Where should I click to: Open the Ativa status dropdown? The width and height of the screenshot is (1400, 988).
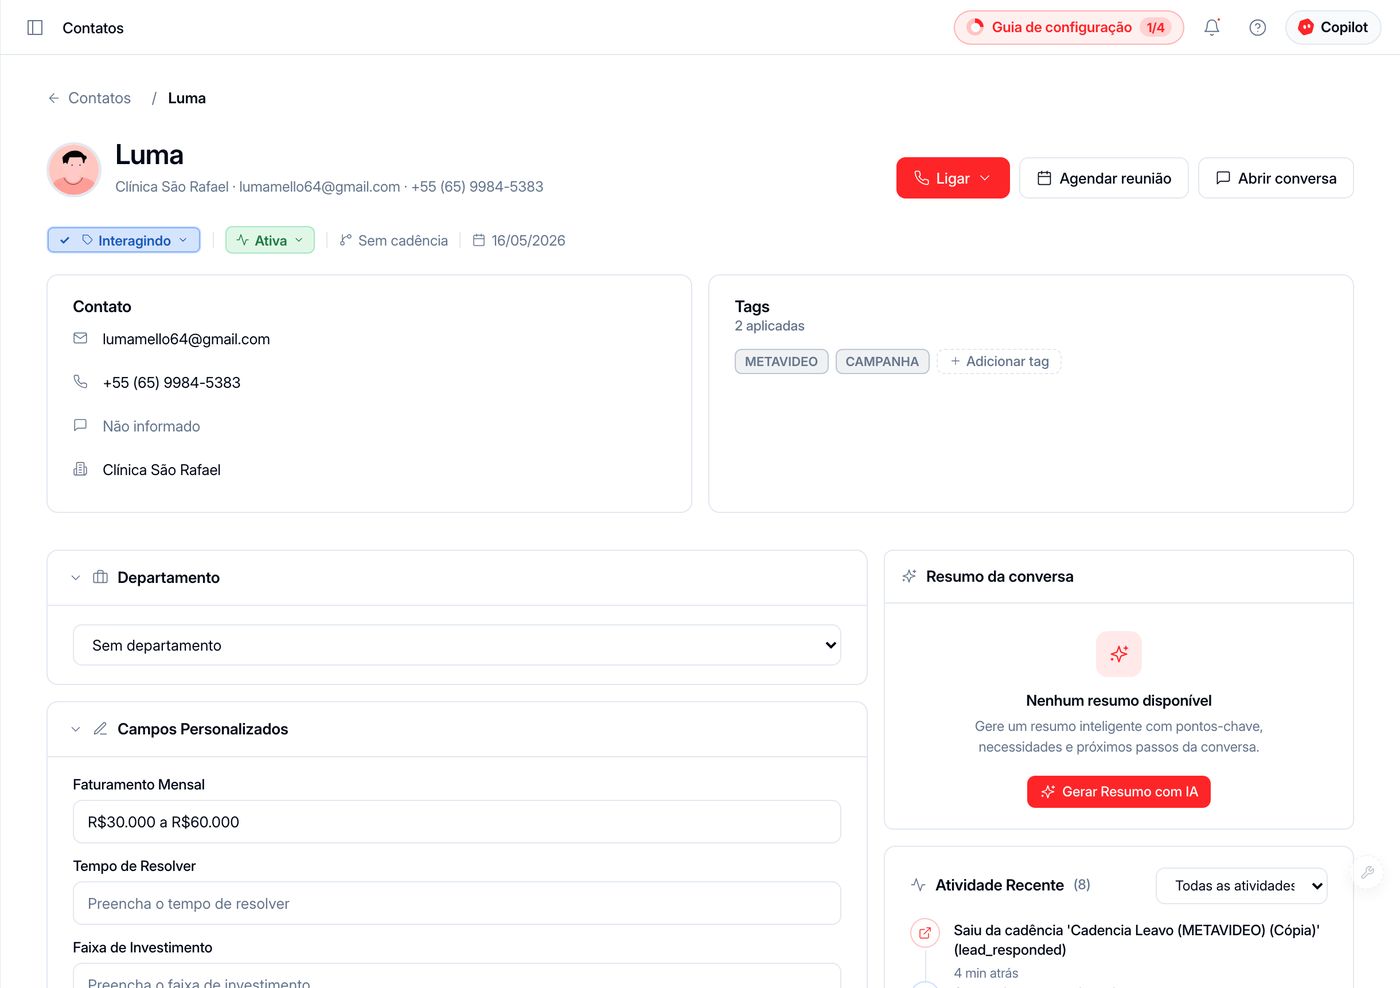pos(270,240)
